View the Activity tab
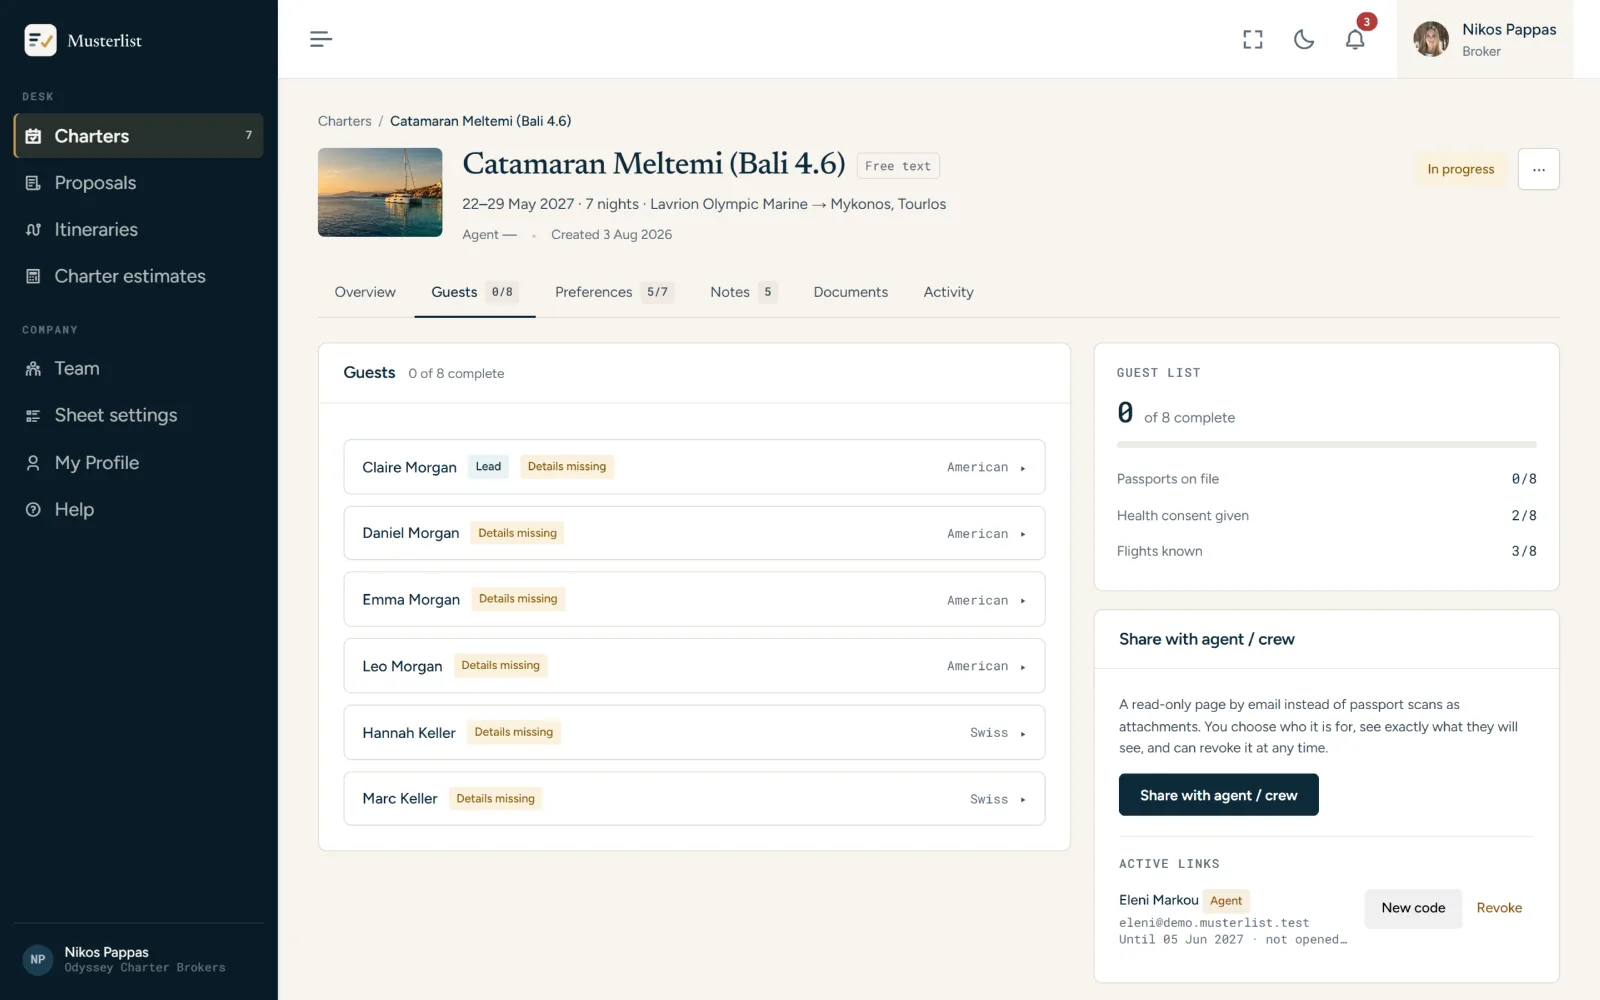The width and height of the screenshot is (1600, 1000). 948,292
